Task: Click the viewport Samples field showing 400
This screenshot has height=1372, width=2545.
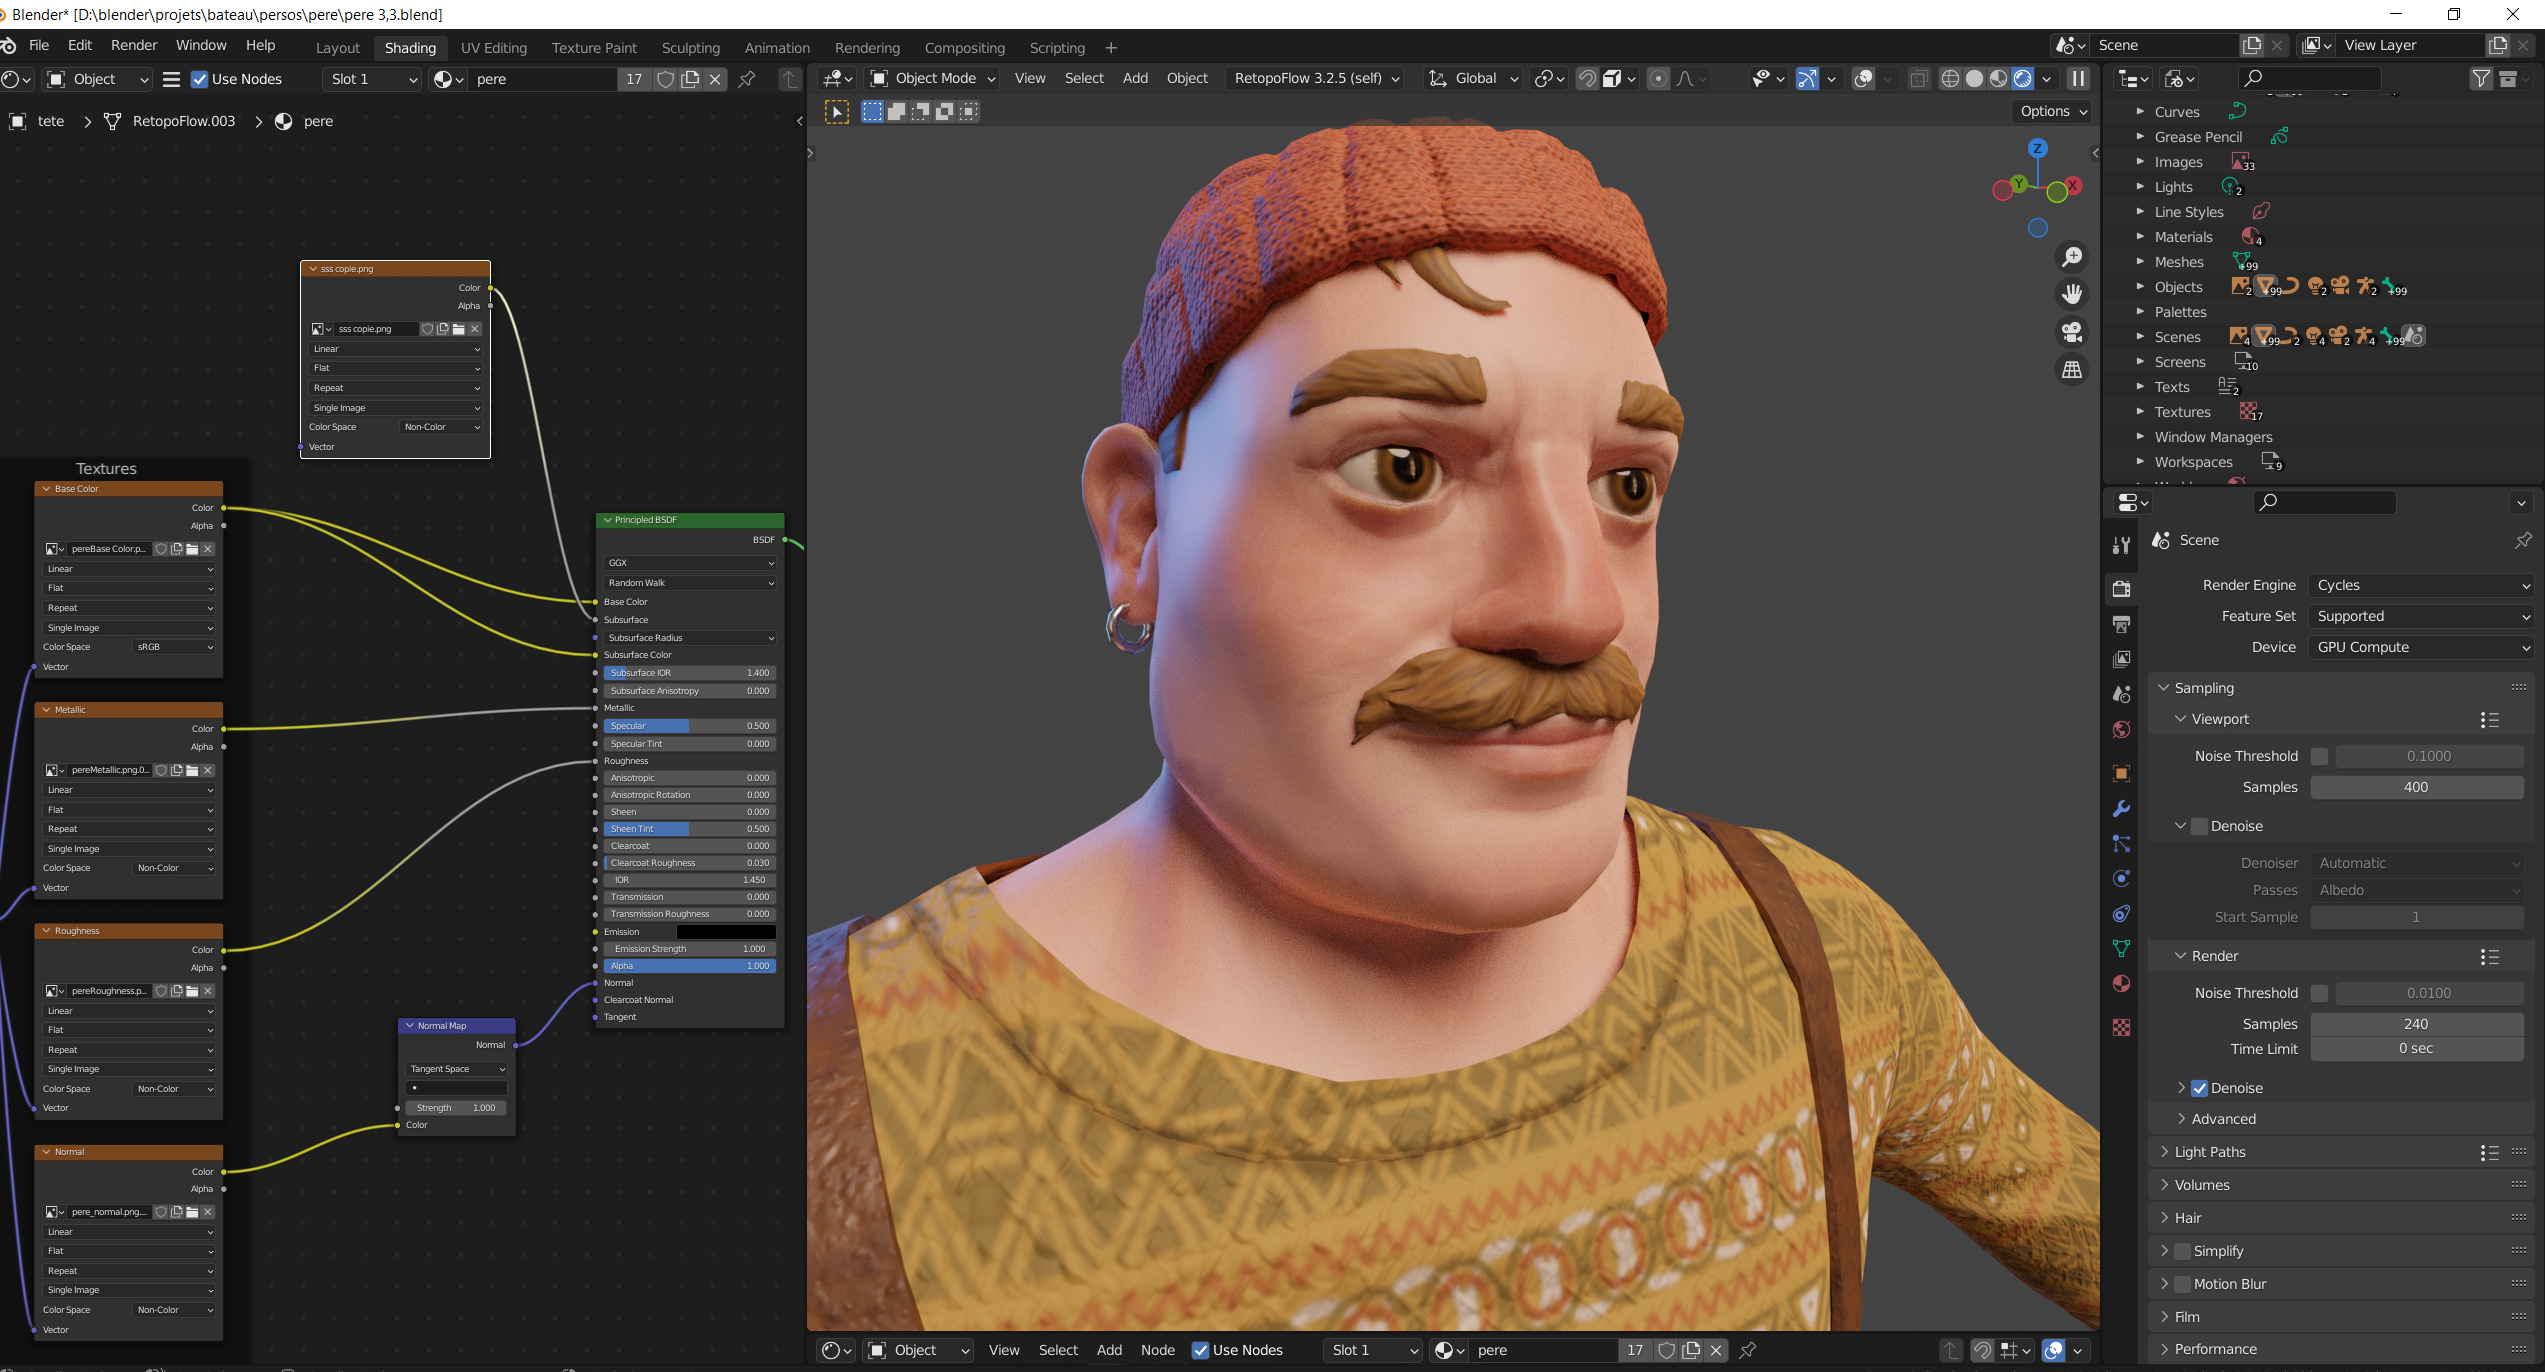Action: pos(2416,787)
